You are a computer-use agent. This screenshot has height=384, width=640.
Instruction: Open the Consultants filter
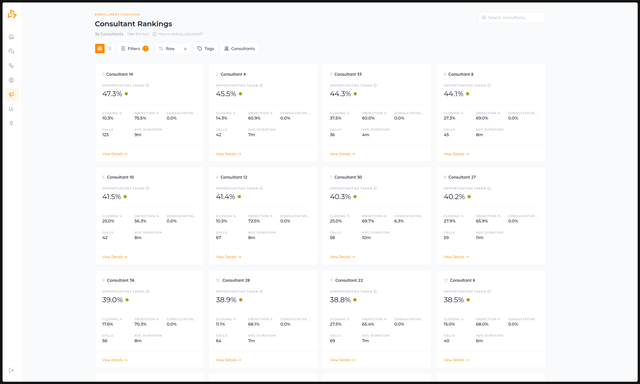click(x=239, y=49)
